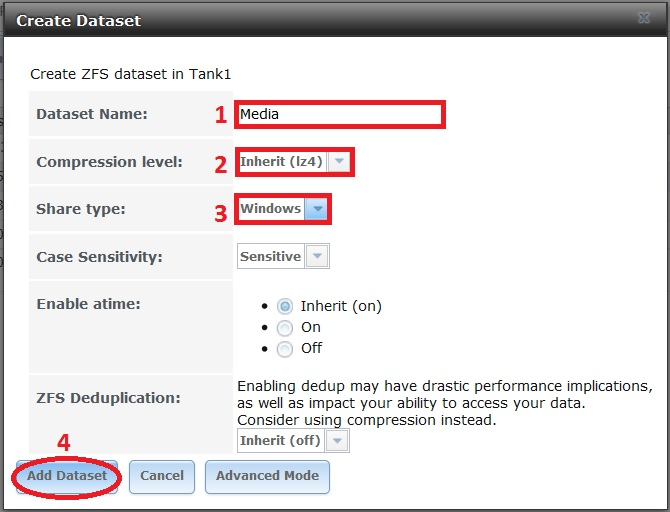The width and height of the screenshot is (670, 512).
Task: Open the Share type dropdown arrow
Action: tap(317, 209)
